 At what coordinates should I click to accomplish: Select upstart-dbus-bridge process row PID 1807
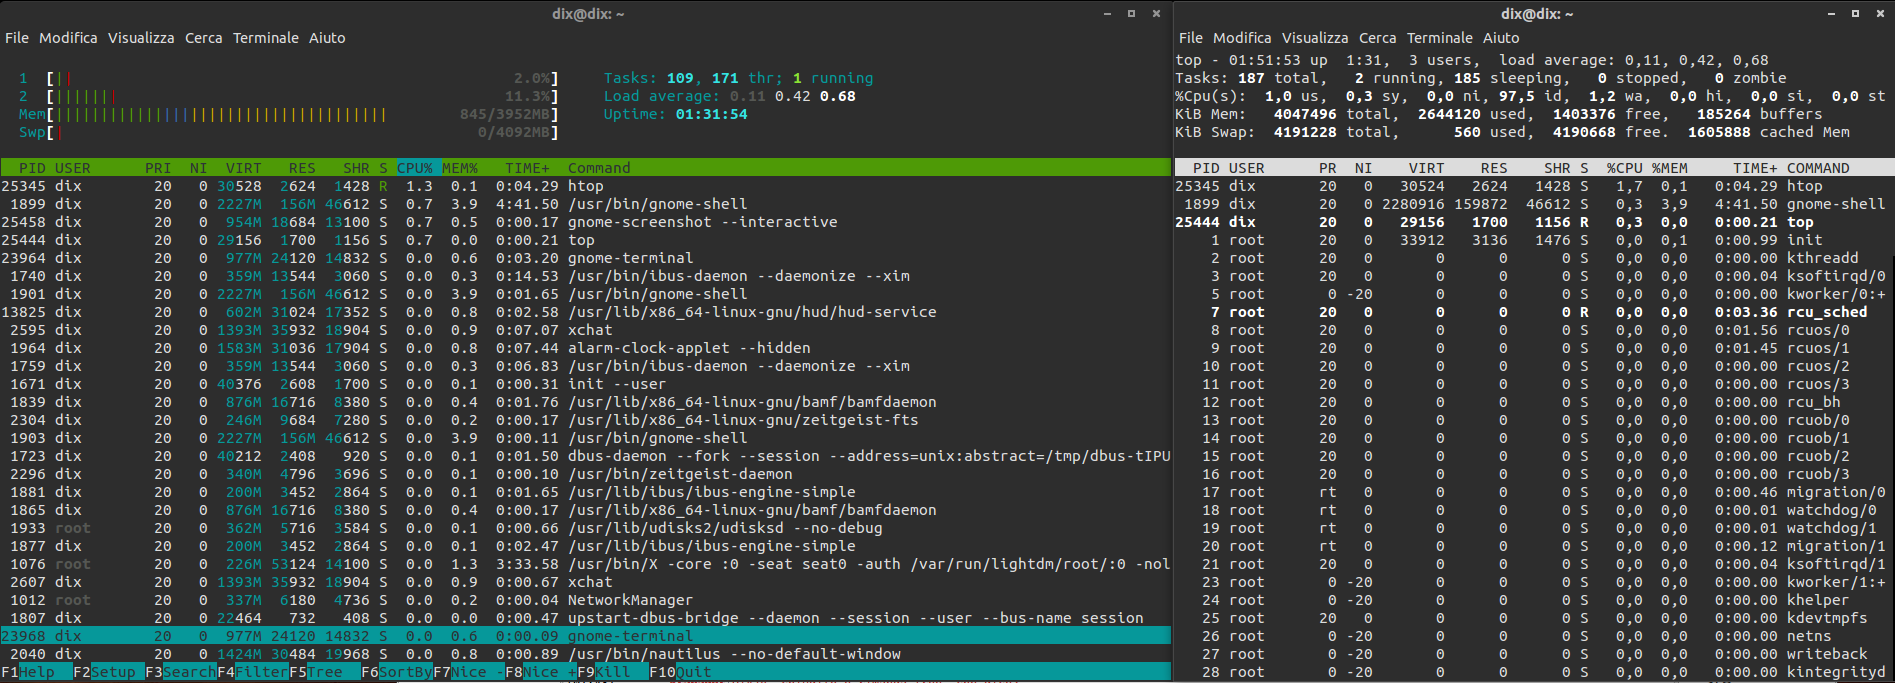point(586,618)
